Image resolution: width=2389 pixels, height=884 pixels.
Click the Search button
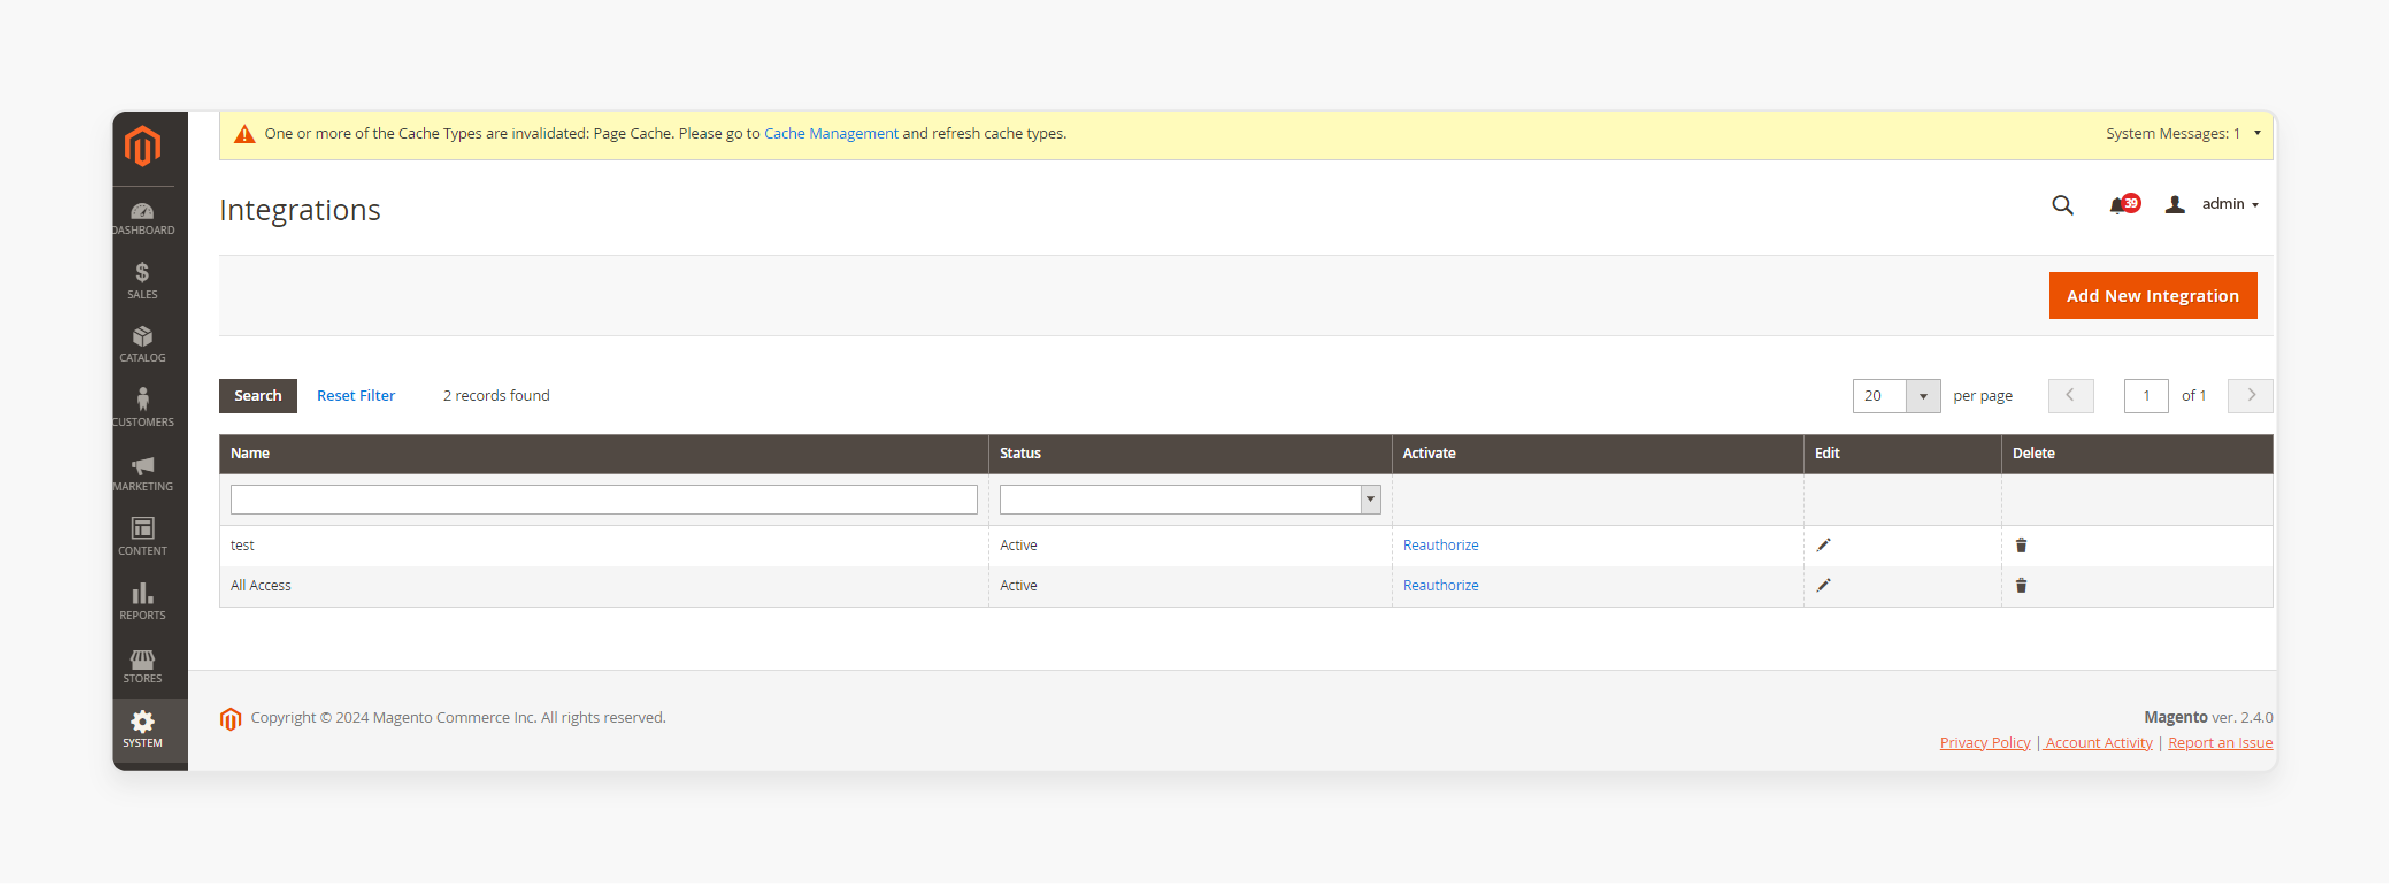pos(258,396)
